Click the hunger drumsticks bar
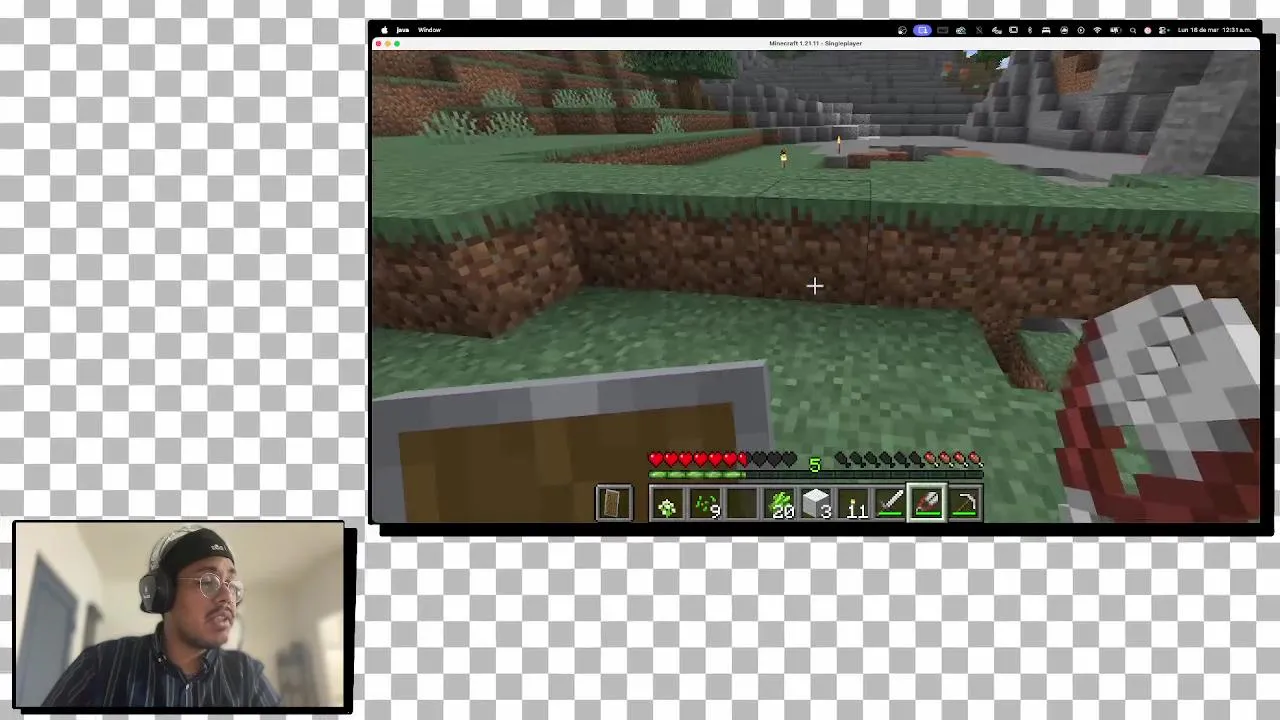The height and width of the screenshot is (720, 1280). pos(909,459)
